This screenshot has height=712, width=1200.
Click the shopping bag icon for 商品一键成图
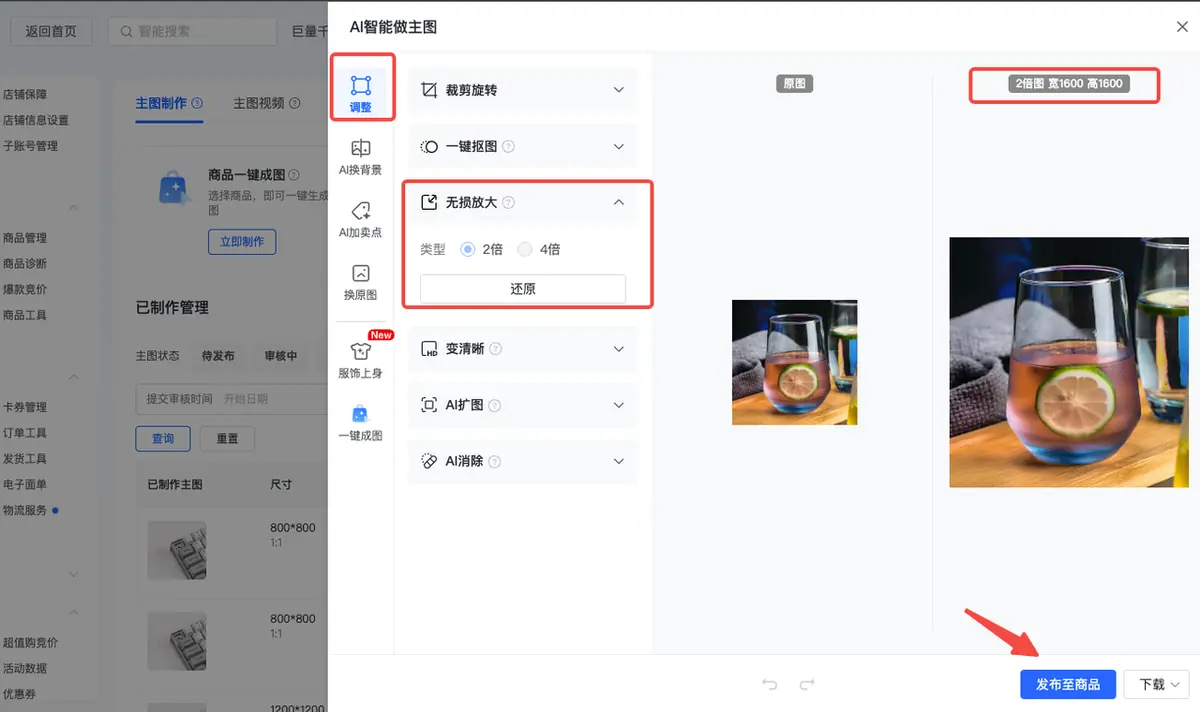(x=174, y=187)
